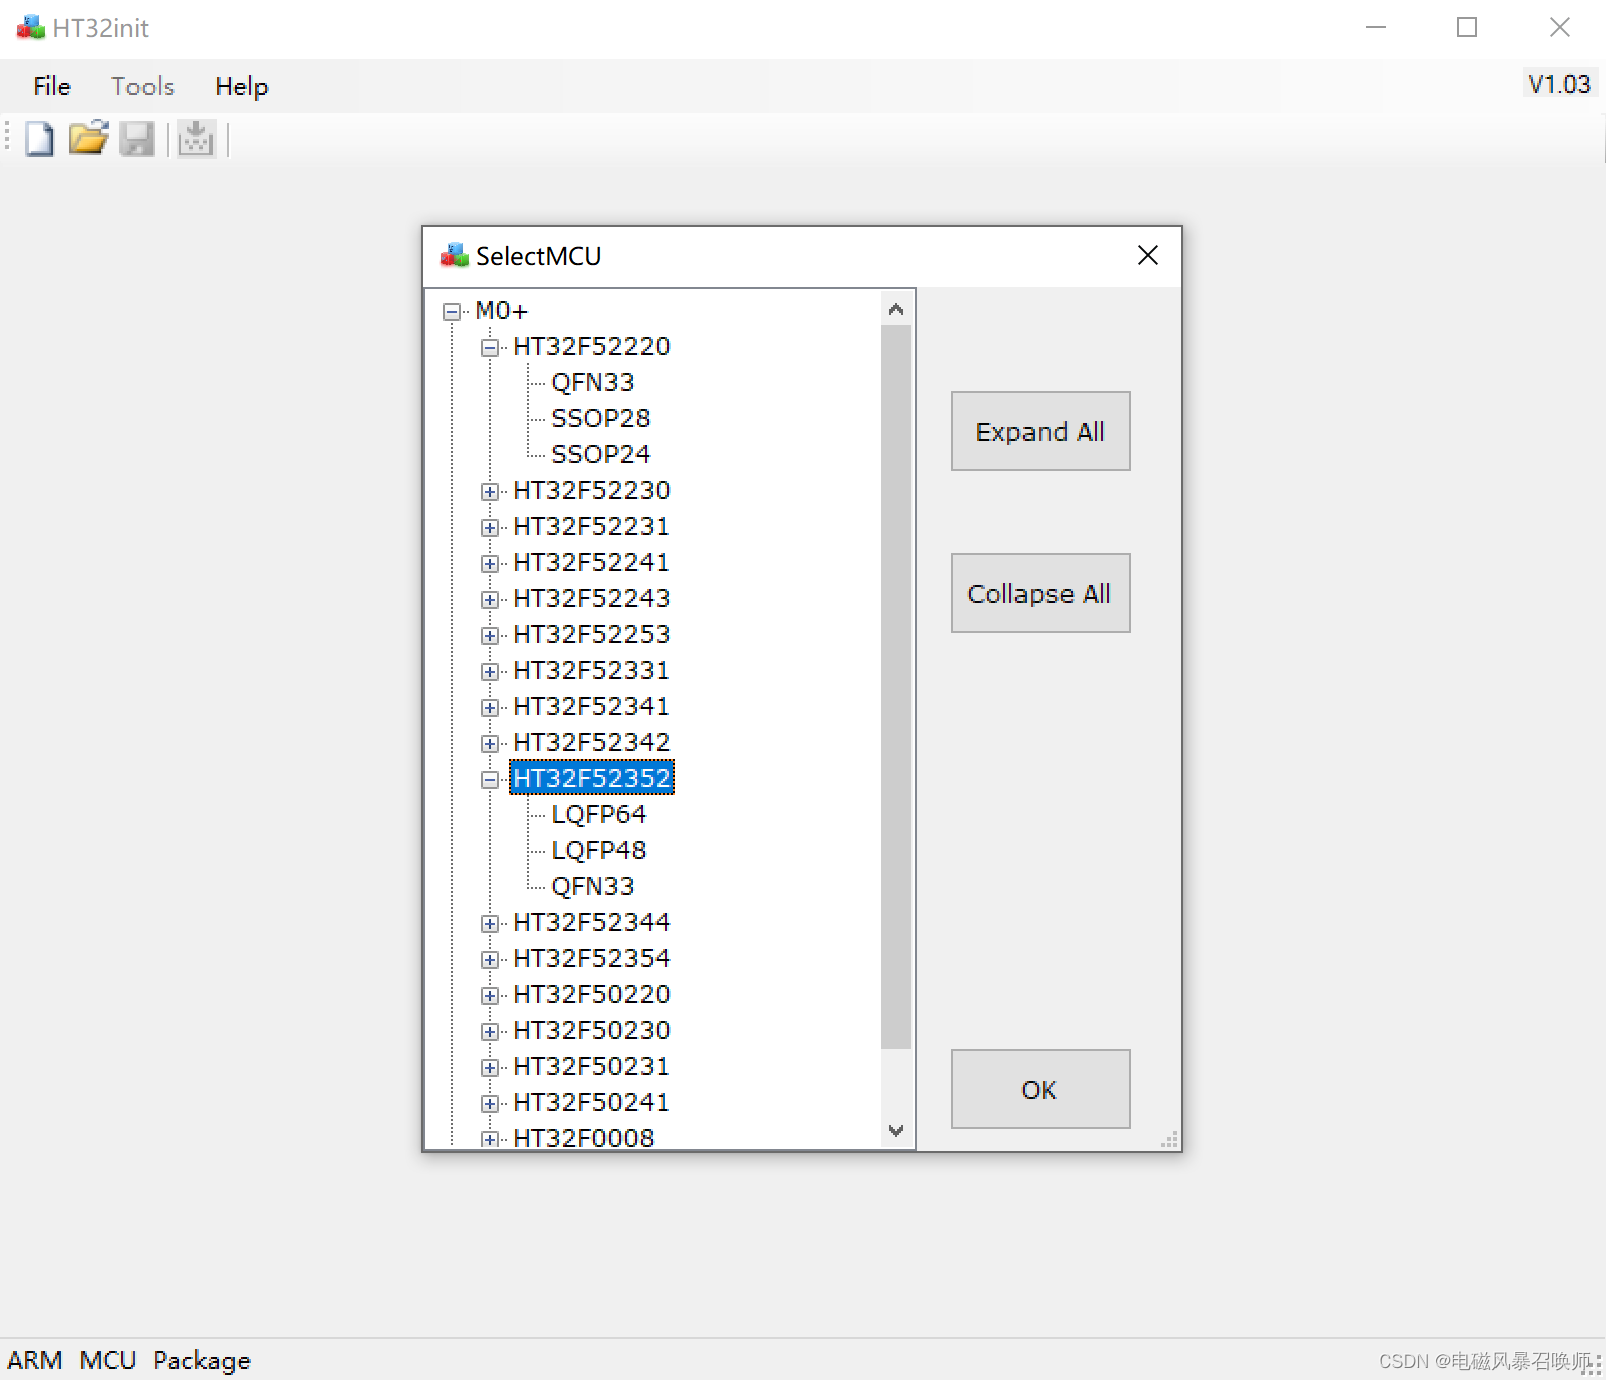
Task: Expand the HT32F50241 node
Action: click(x=490, y=1104)
